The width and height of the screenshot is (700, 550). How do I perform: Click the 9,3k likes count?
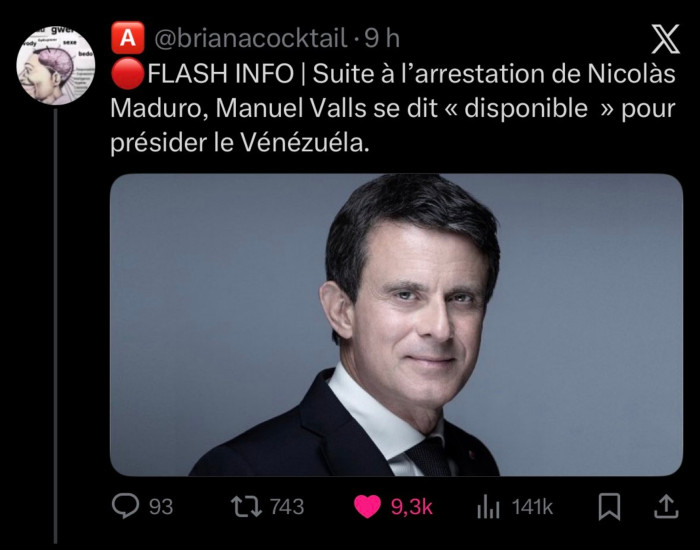click(411, 508)
